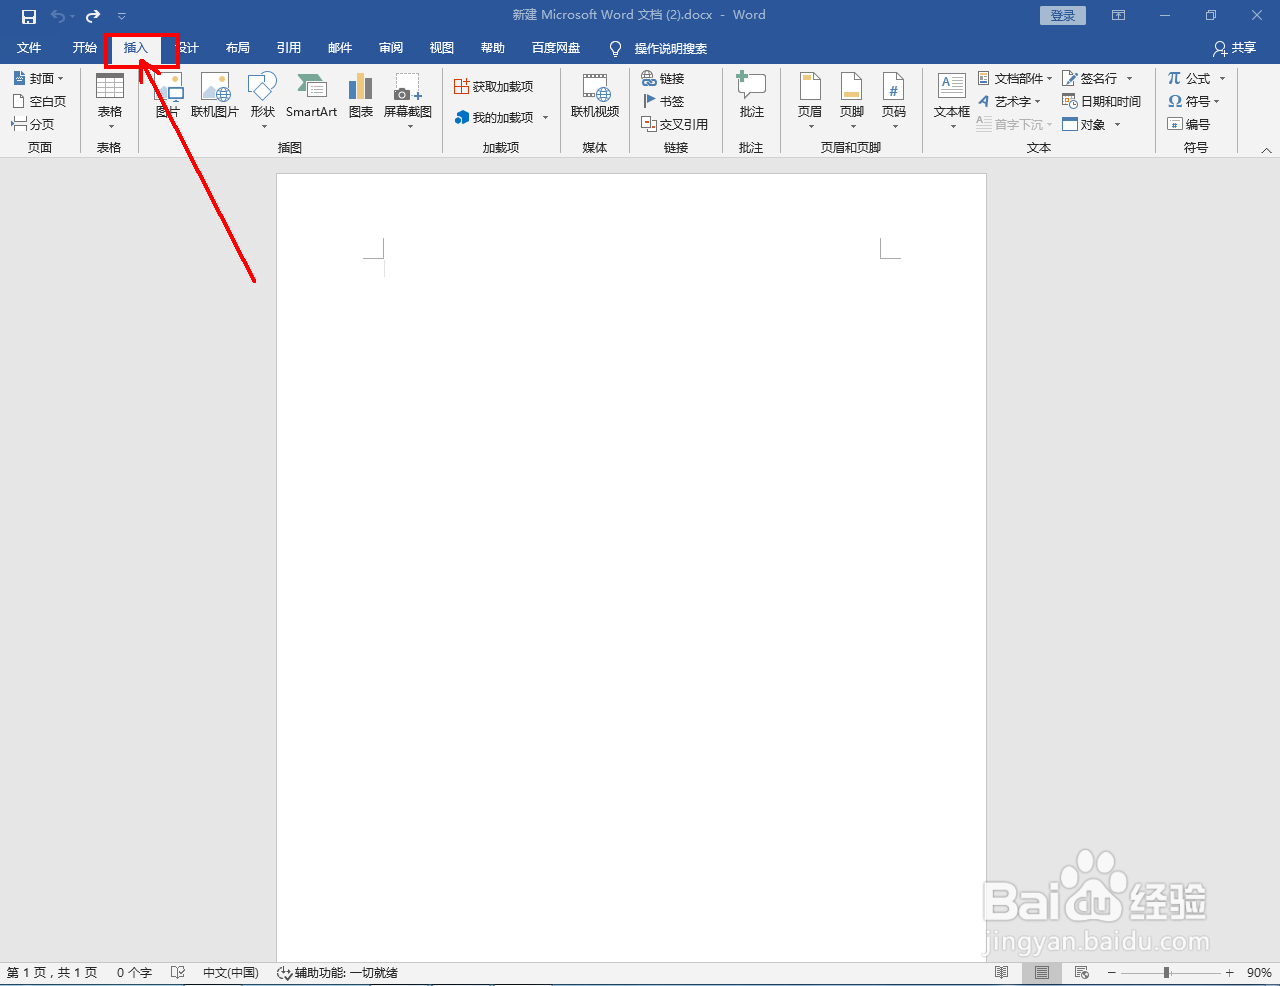1280x986 pixels.
Task: Insert a cross-reference (交叉引用)
Action: [675, 124]
